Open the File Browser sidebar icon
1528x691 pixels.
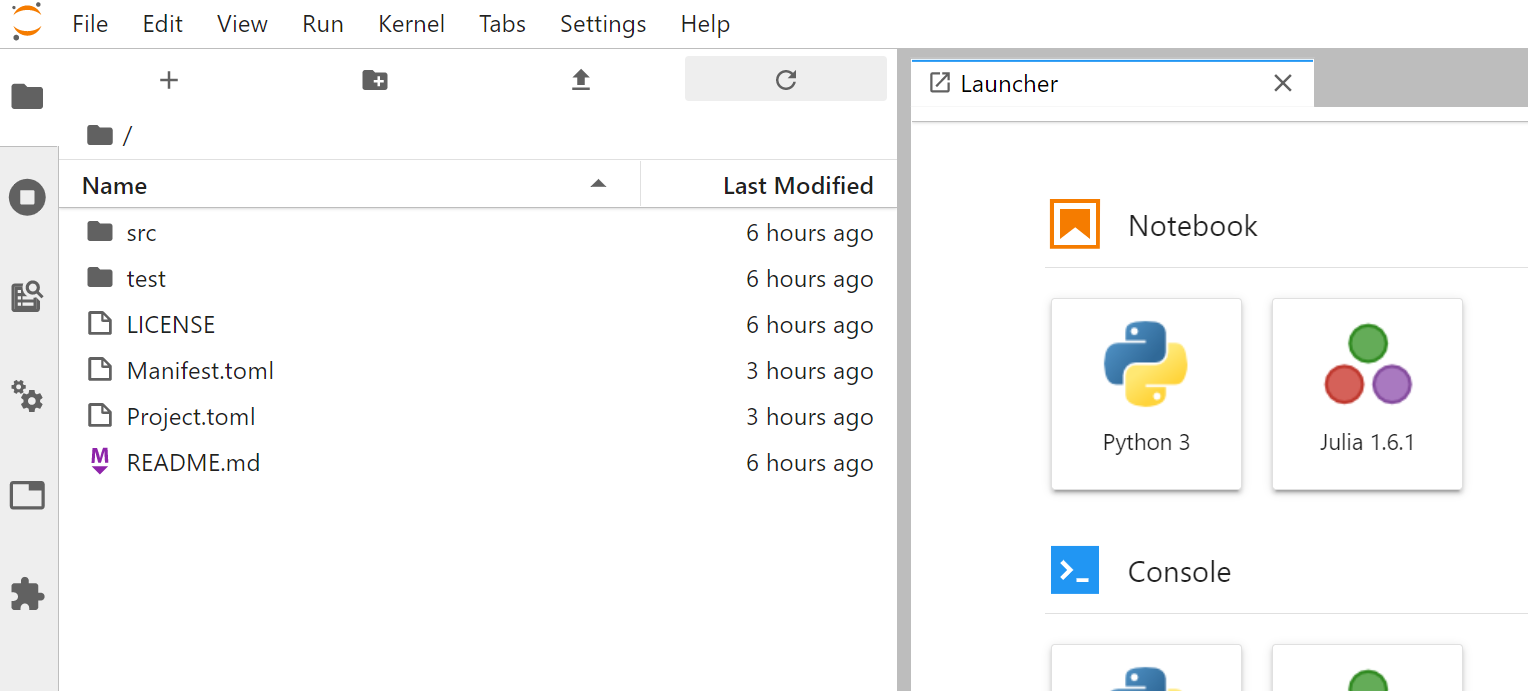tap(27, 97)
